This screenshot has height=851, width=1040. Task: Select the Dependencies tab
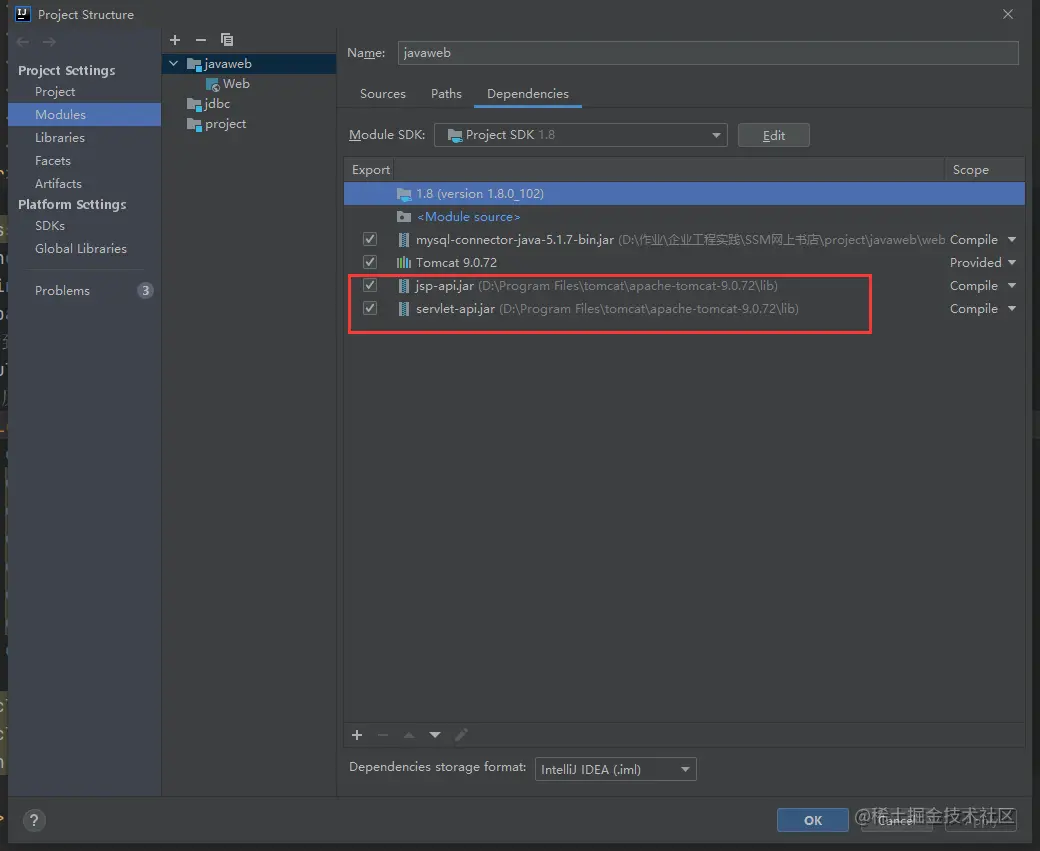pyautogui.click(x=528, y=94)
